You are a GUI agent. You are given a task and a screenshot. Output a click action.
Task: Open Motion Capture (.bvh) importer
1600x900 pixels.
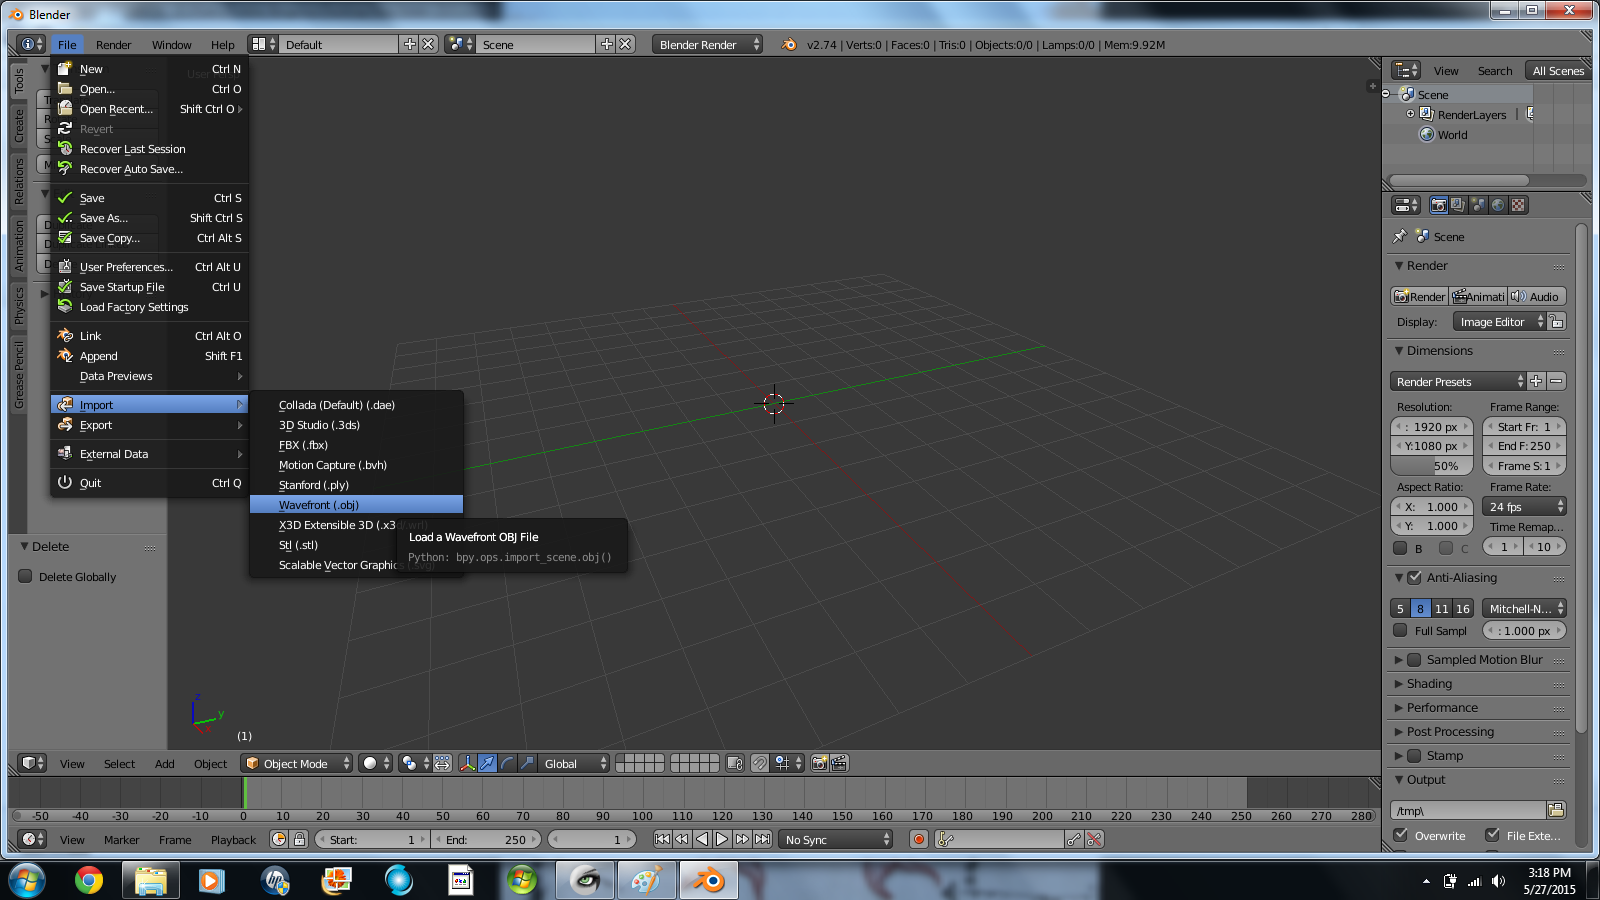point(356,465)
